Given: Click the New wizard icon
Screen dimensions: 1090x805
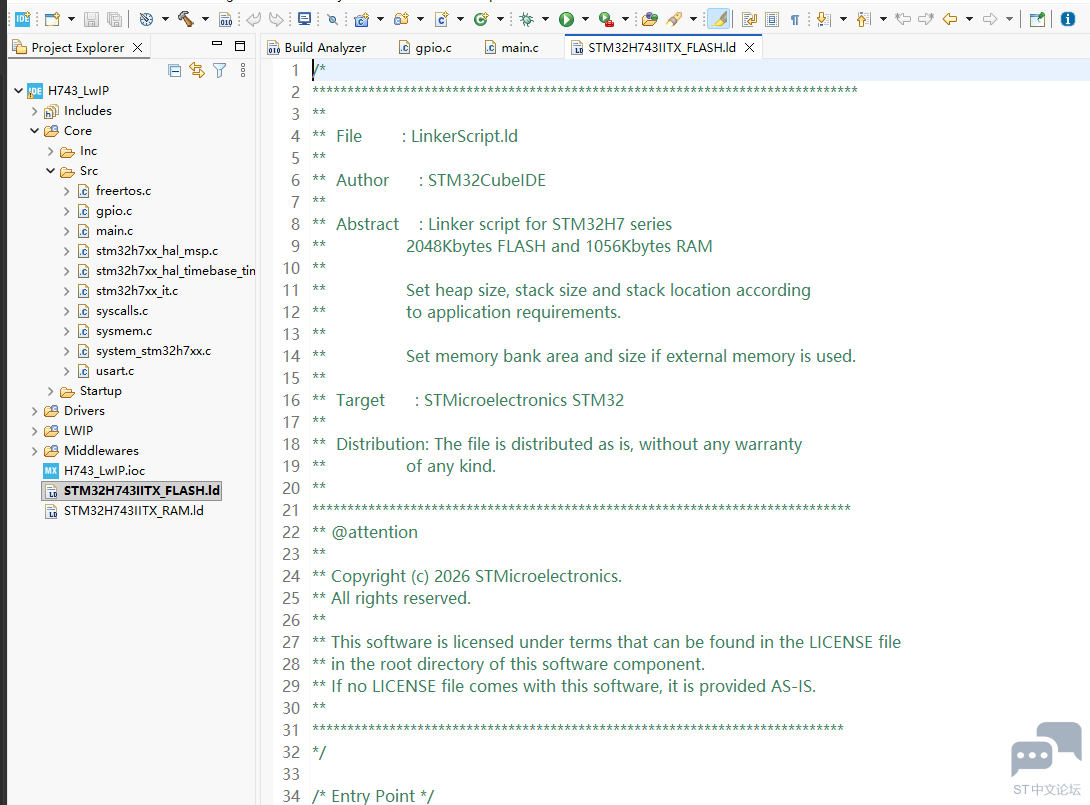Looking at the screenshot, I should click(52, 19).
